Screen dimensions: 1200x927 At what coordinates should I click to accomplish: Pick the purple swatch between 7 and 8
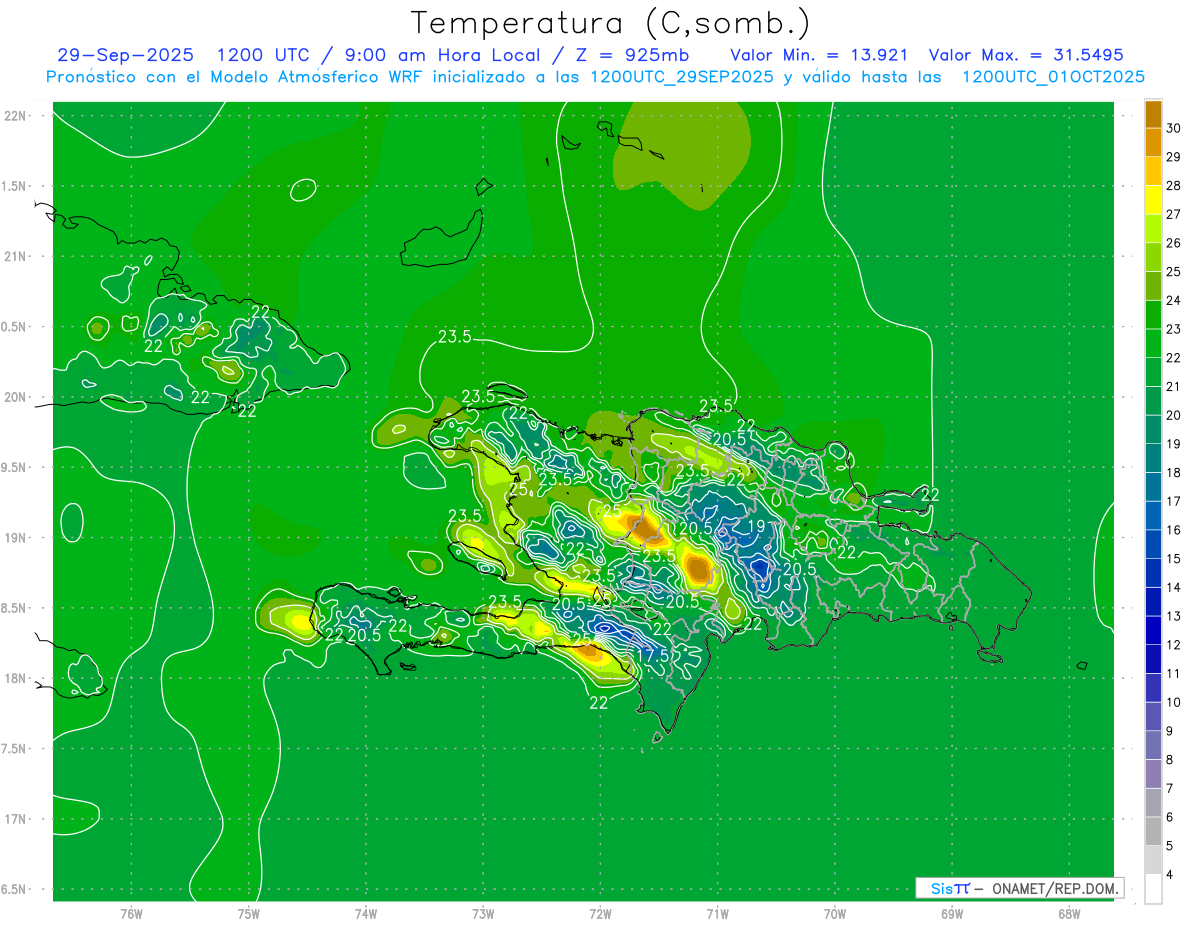pos(1153,774)
